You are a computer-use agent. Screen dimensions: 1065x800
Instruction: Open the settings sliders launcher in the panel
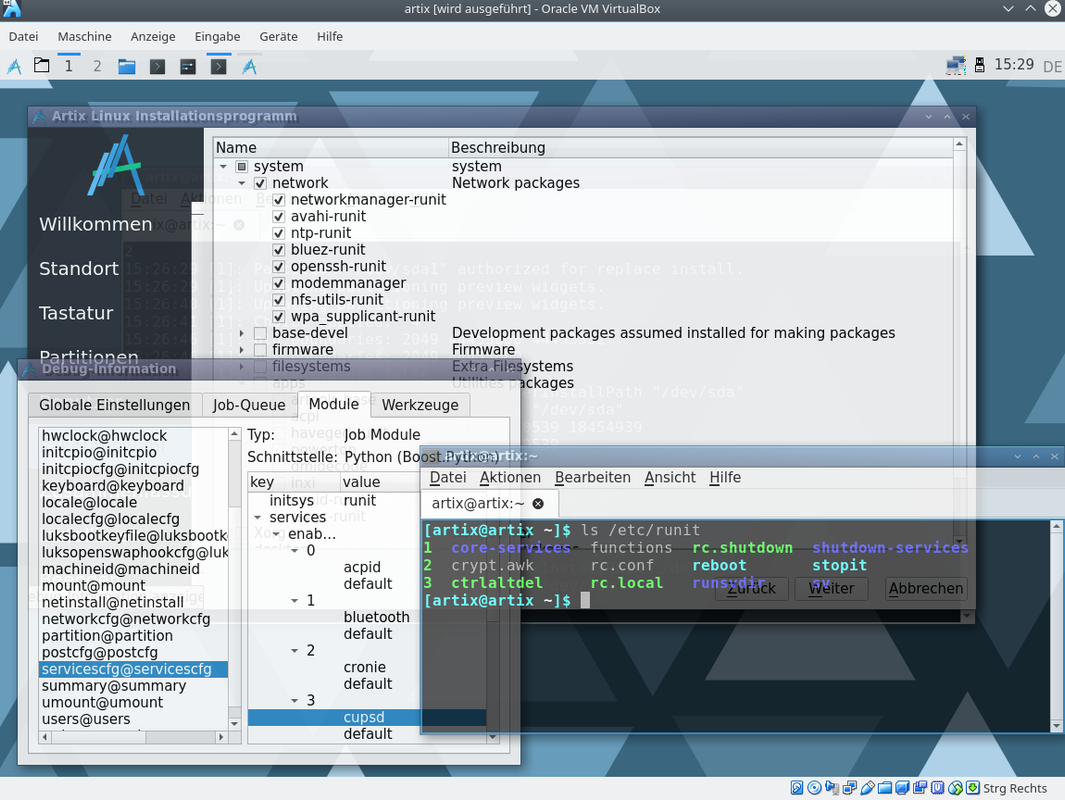(x=187, y=67)
